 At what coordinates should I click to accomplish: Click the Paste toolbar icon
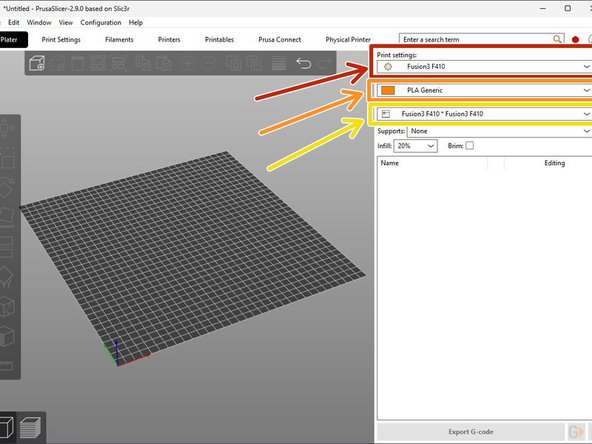pos(163,63)
